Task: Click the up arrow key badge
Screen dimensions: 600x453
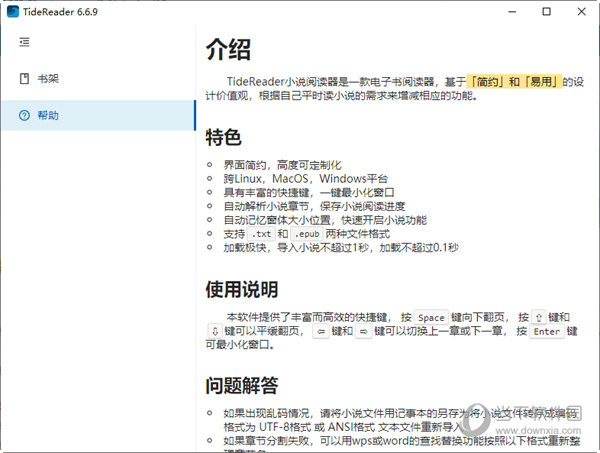Action: (543, 317)
